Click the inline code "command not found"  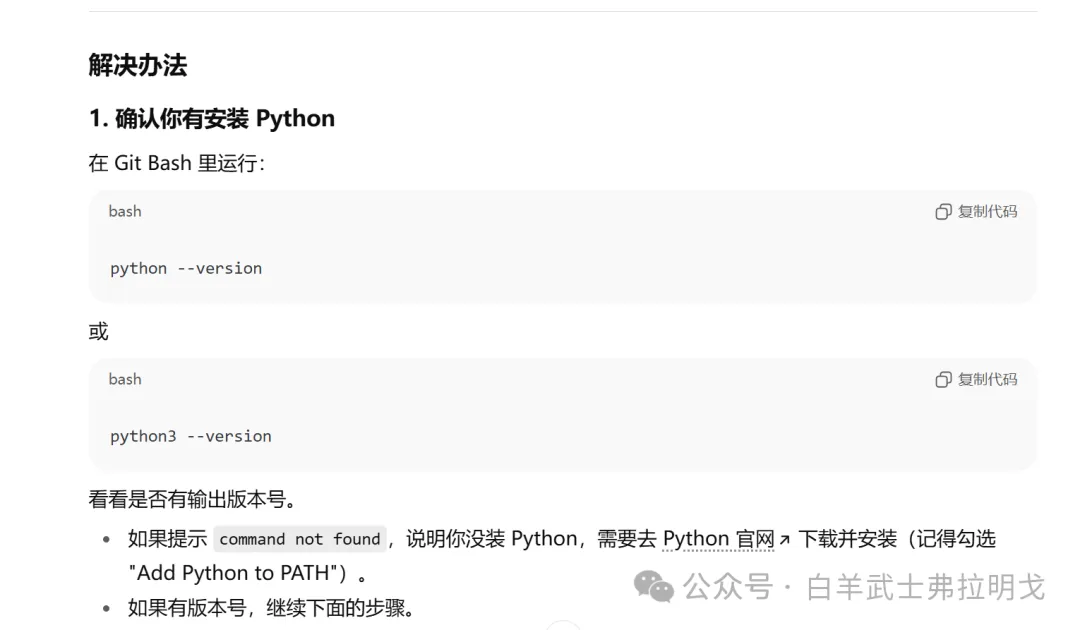point(300,539)
